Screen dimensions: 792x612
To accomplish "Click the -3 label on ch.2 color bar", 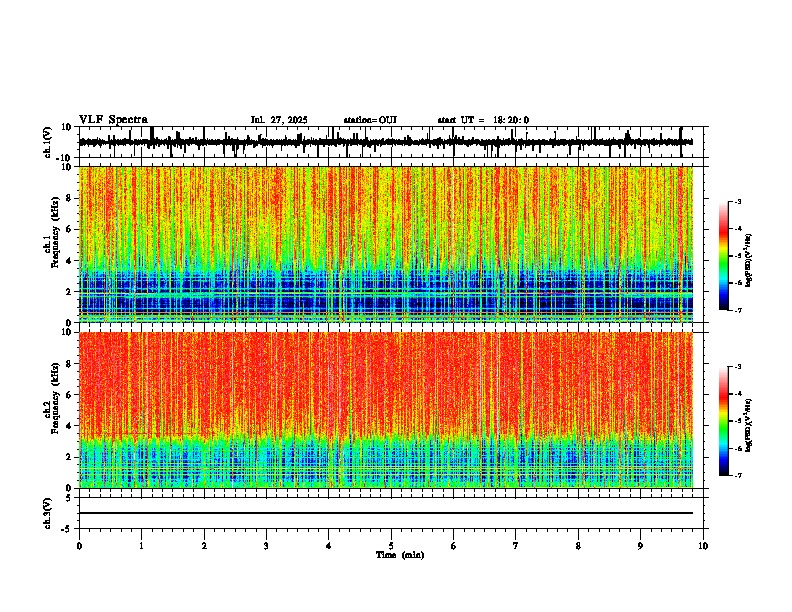I will [737, 367].
